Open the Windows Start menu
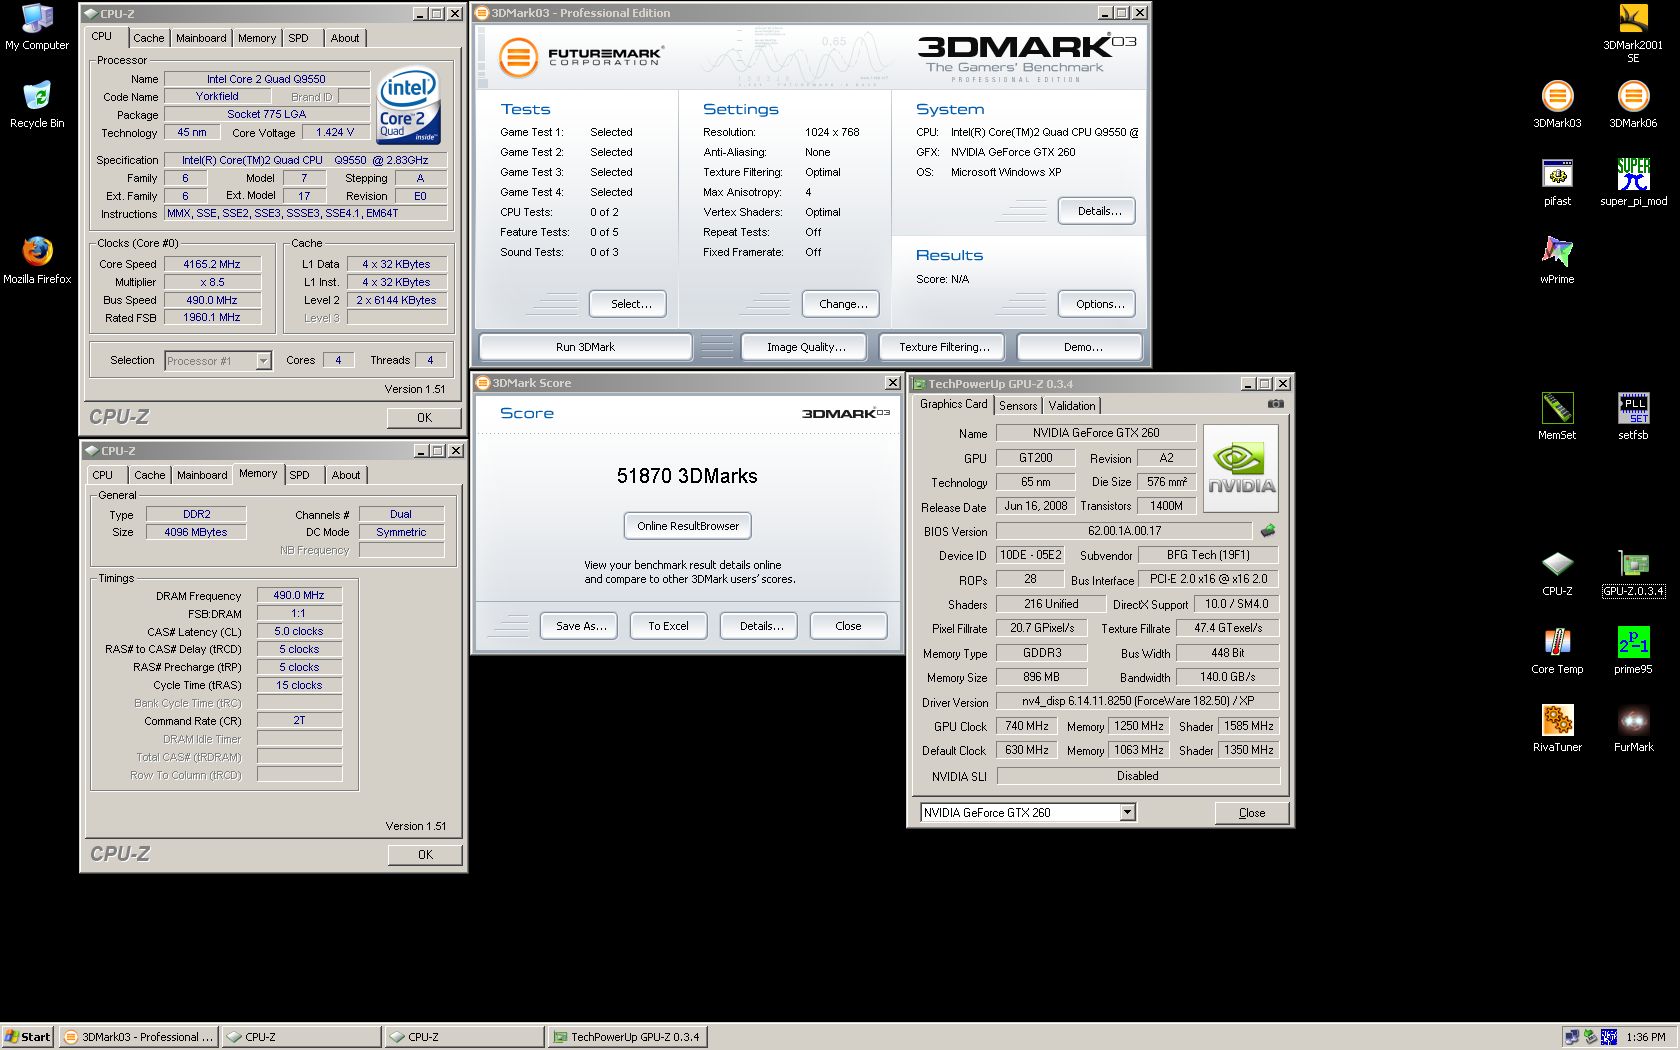 [28, 1037]
